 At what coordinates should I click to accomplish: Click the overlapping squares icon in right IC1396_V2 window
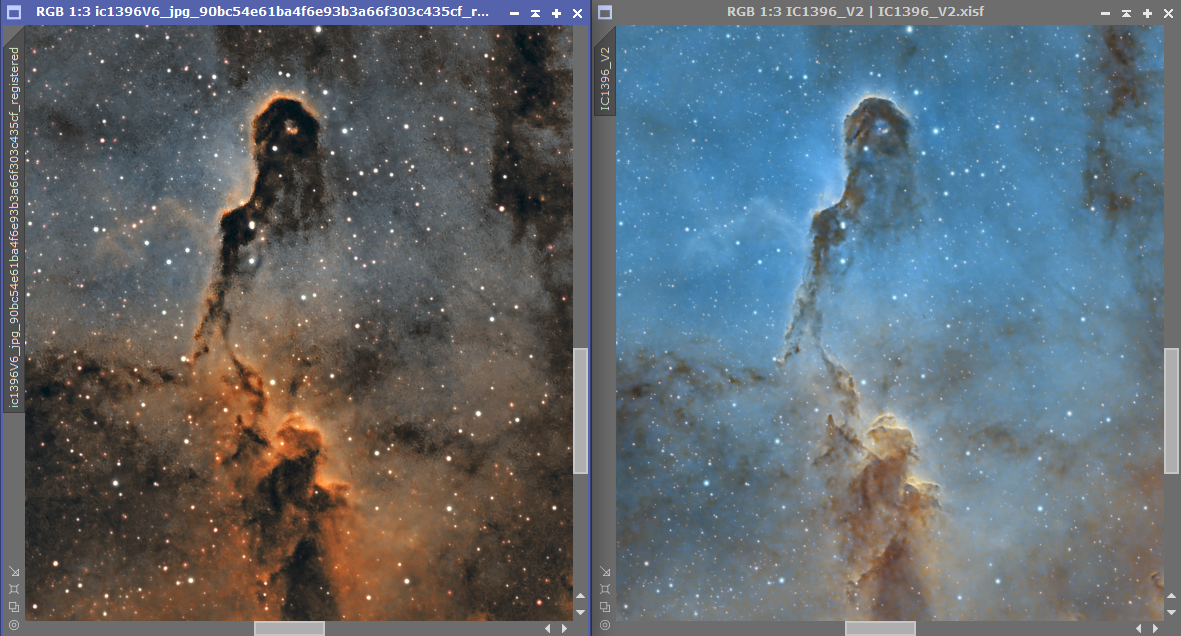tap(605, 607)
